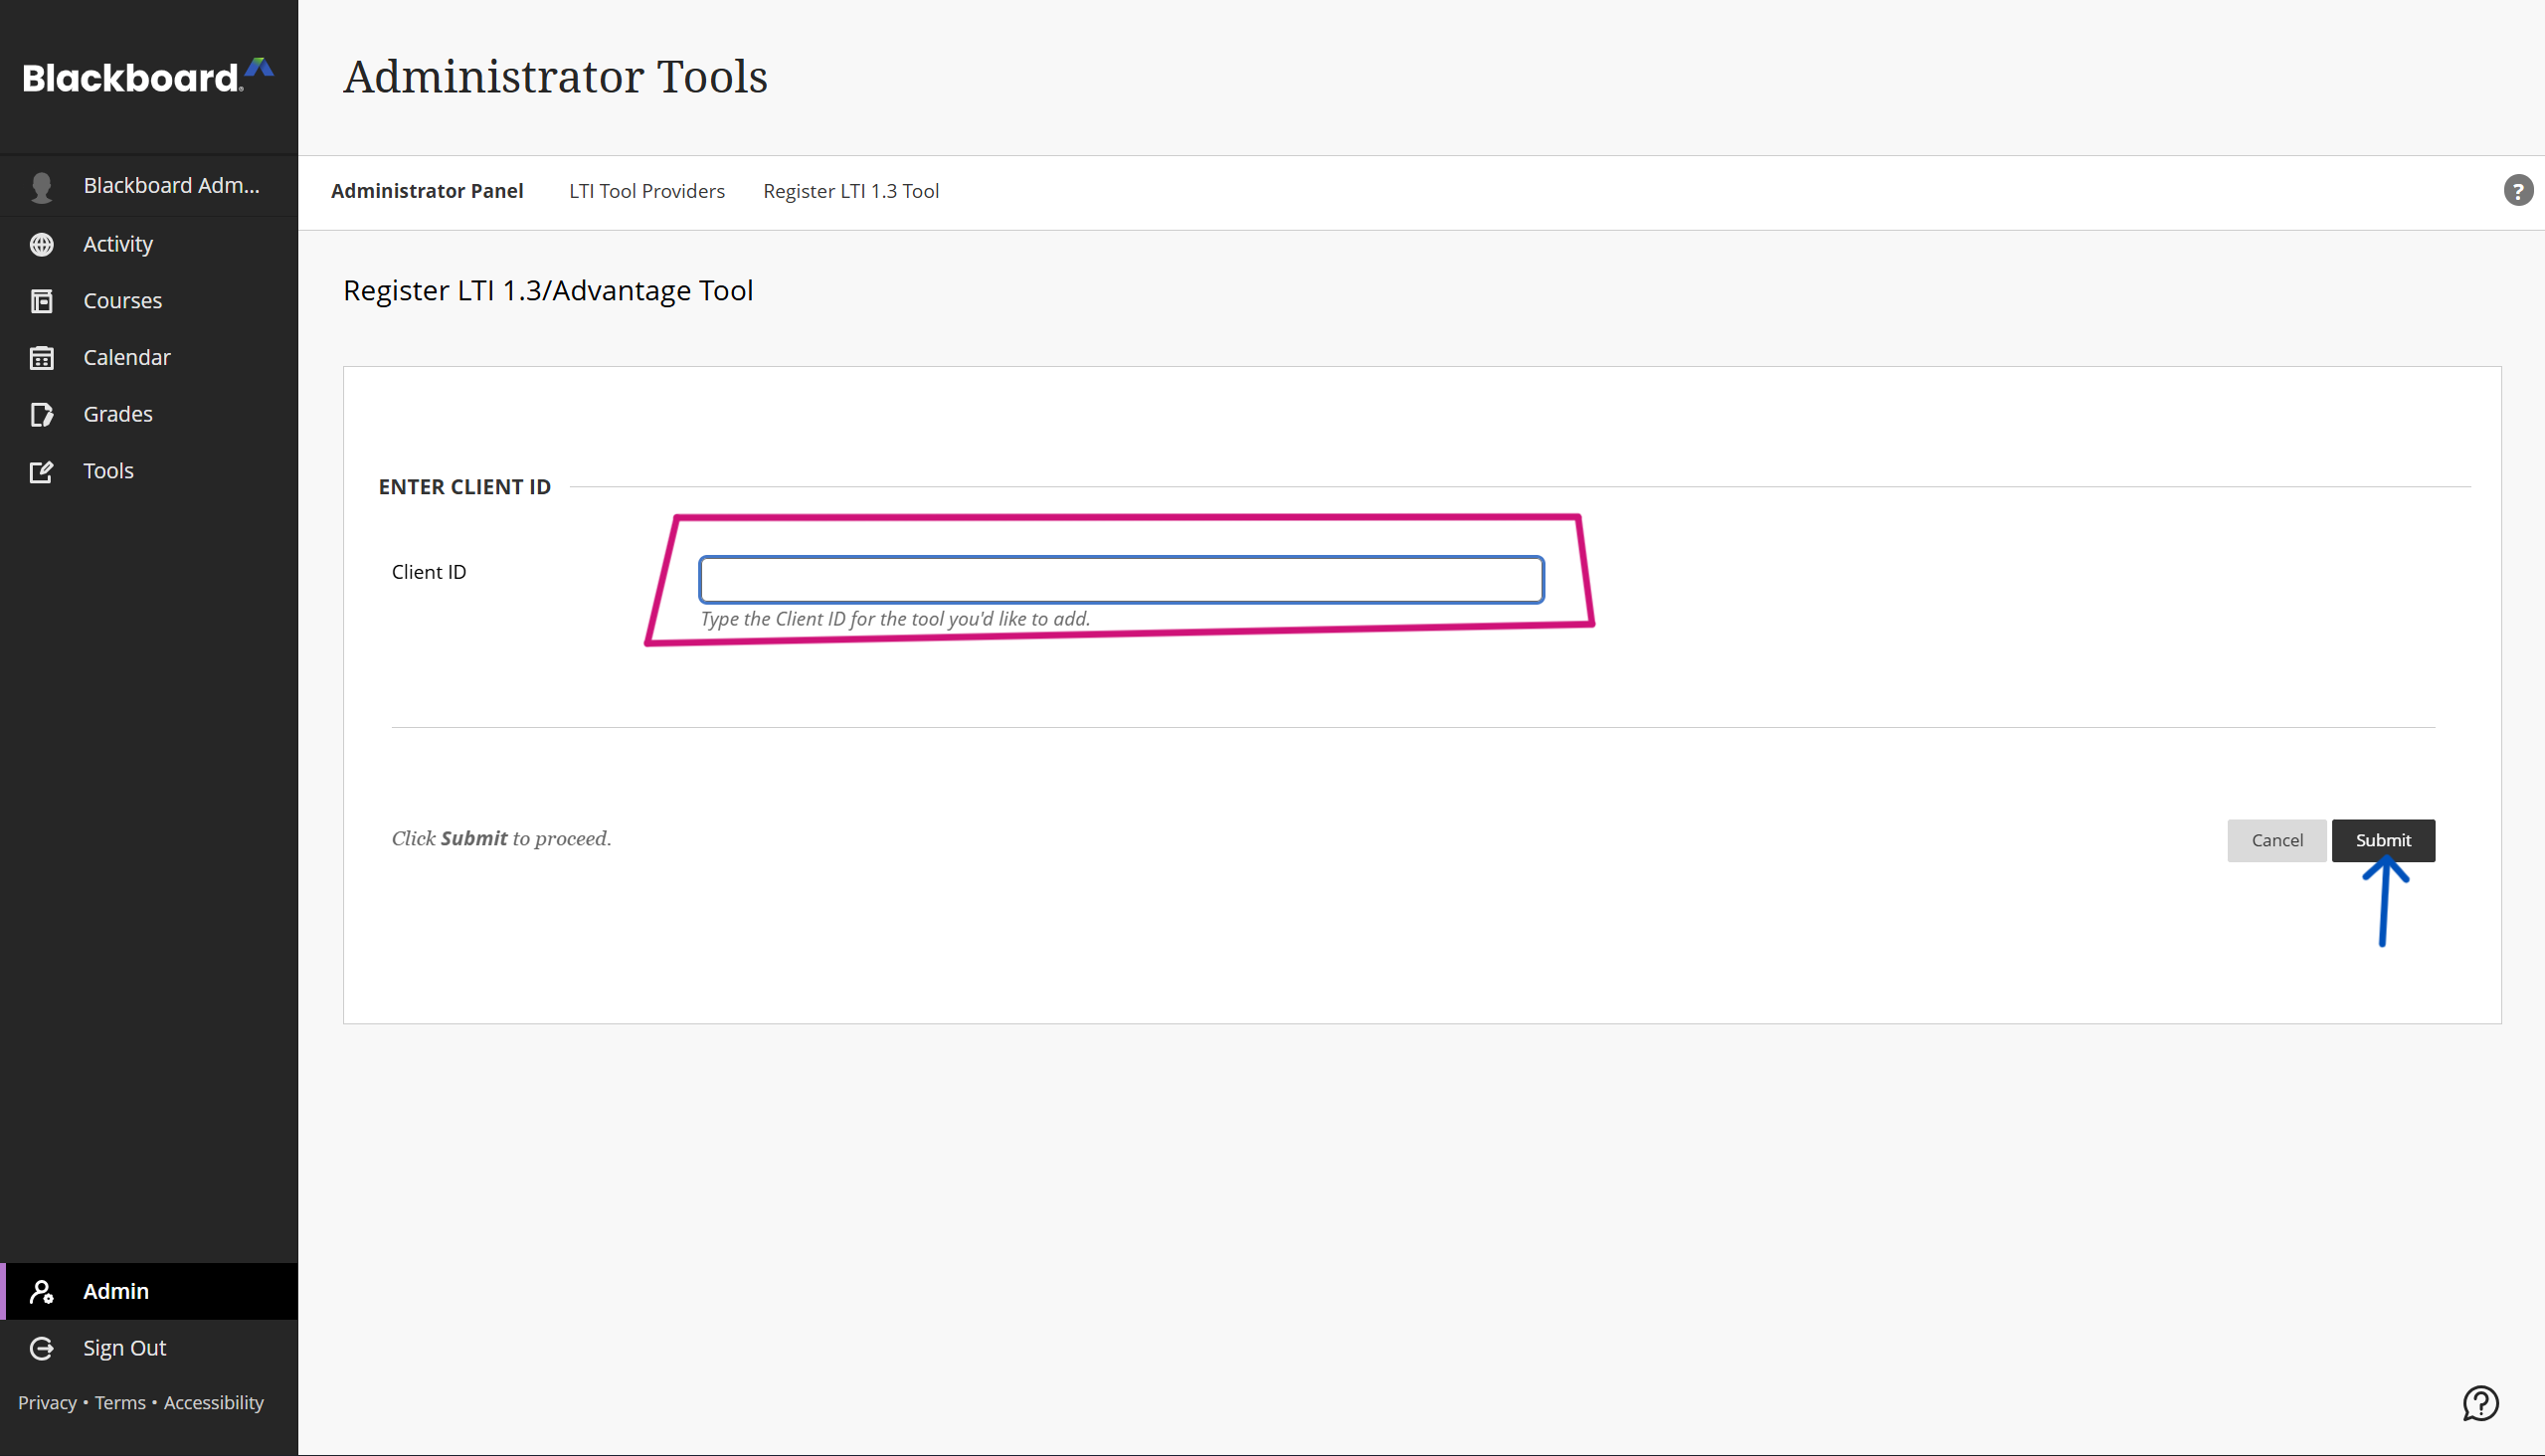The height and width of the screenshot is (1456, 2545).
Task: Open LTI Tool Providers breadcrumb
Action: point(647,191)
